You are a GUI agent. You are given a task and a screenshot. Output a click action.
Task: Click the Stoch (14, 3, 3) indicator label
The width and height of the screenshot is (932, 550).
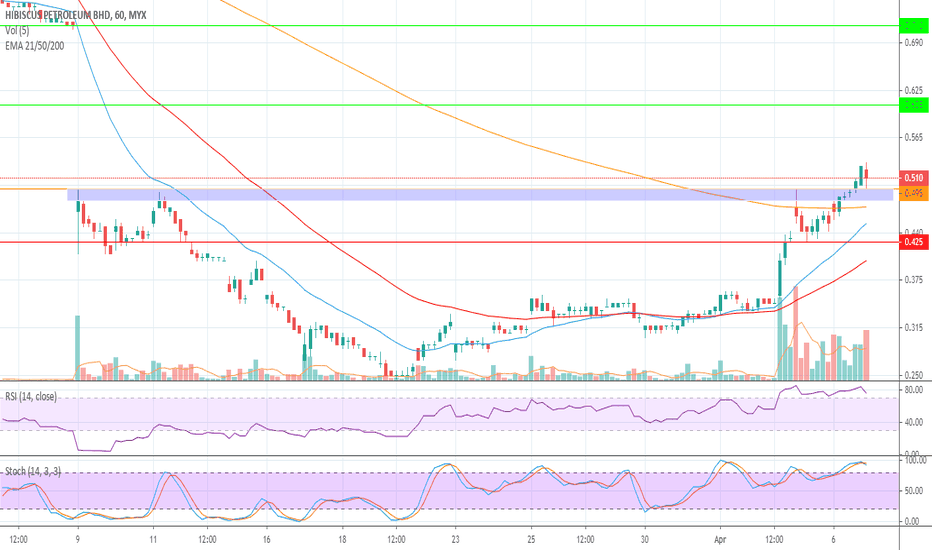point(33,471)
